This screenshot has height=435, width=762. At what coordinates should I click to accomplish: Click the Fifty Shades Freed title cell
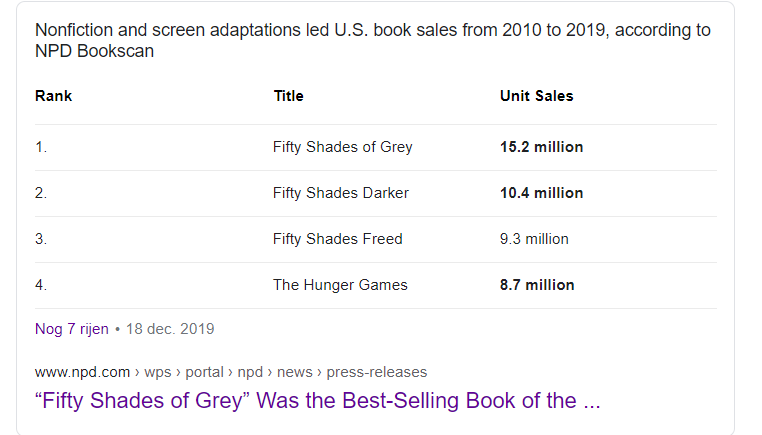point(337,239)
